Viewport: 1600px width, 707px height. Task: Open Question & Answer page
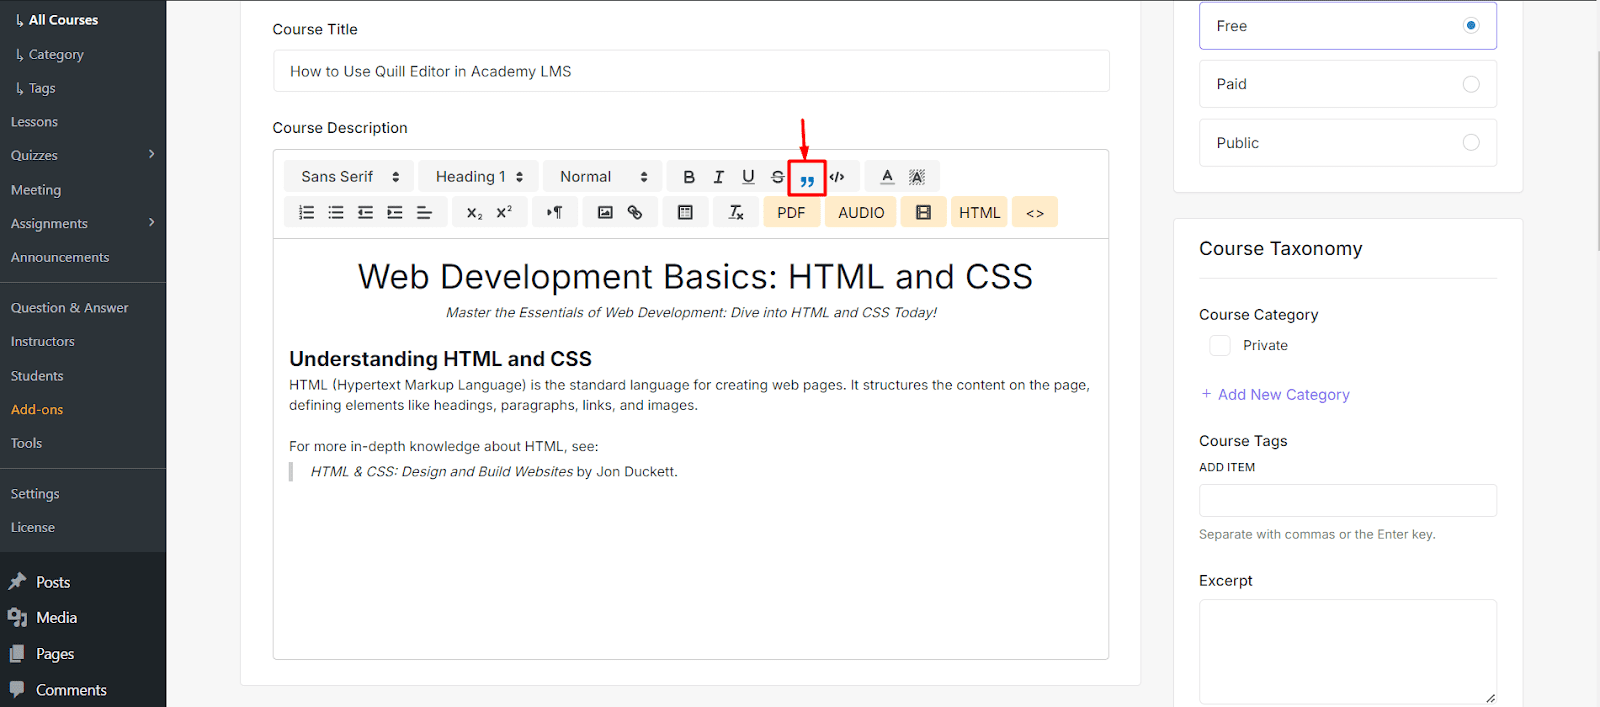(69, 308)
